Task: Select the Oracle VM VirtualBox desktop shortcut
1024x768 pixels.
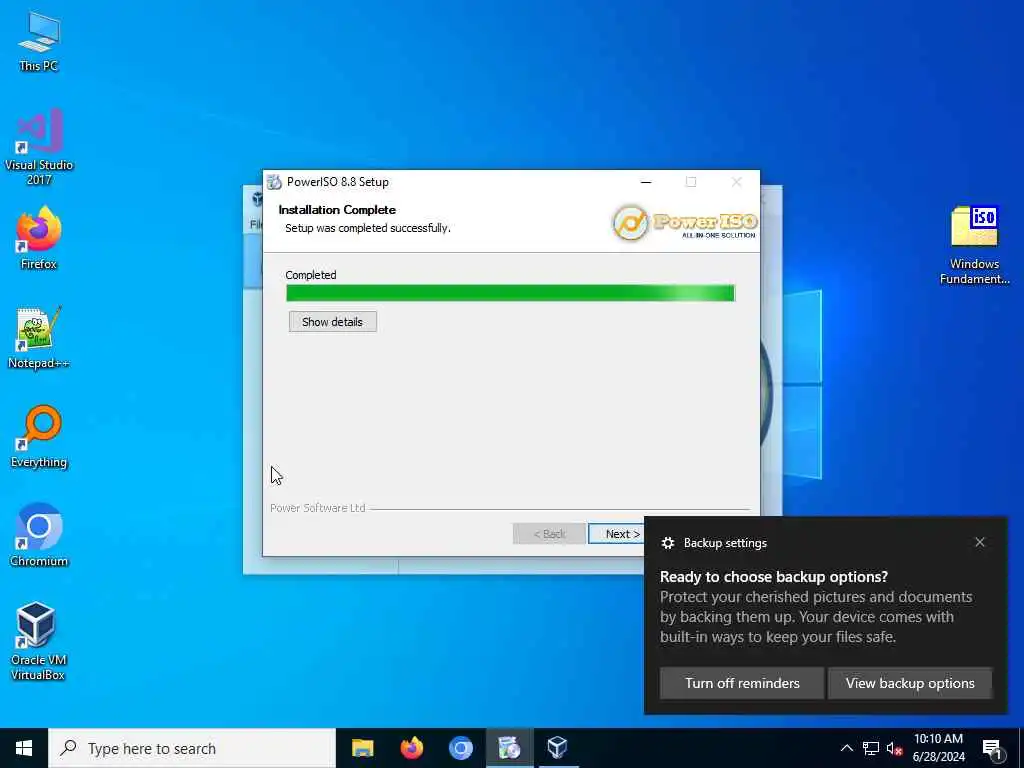Action: pos(39,641)
